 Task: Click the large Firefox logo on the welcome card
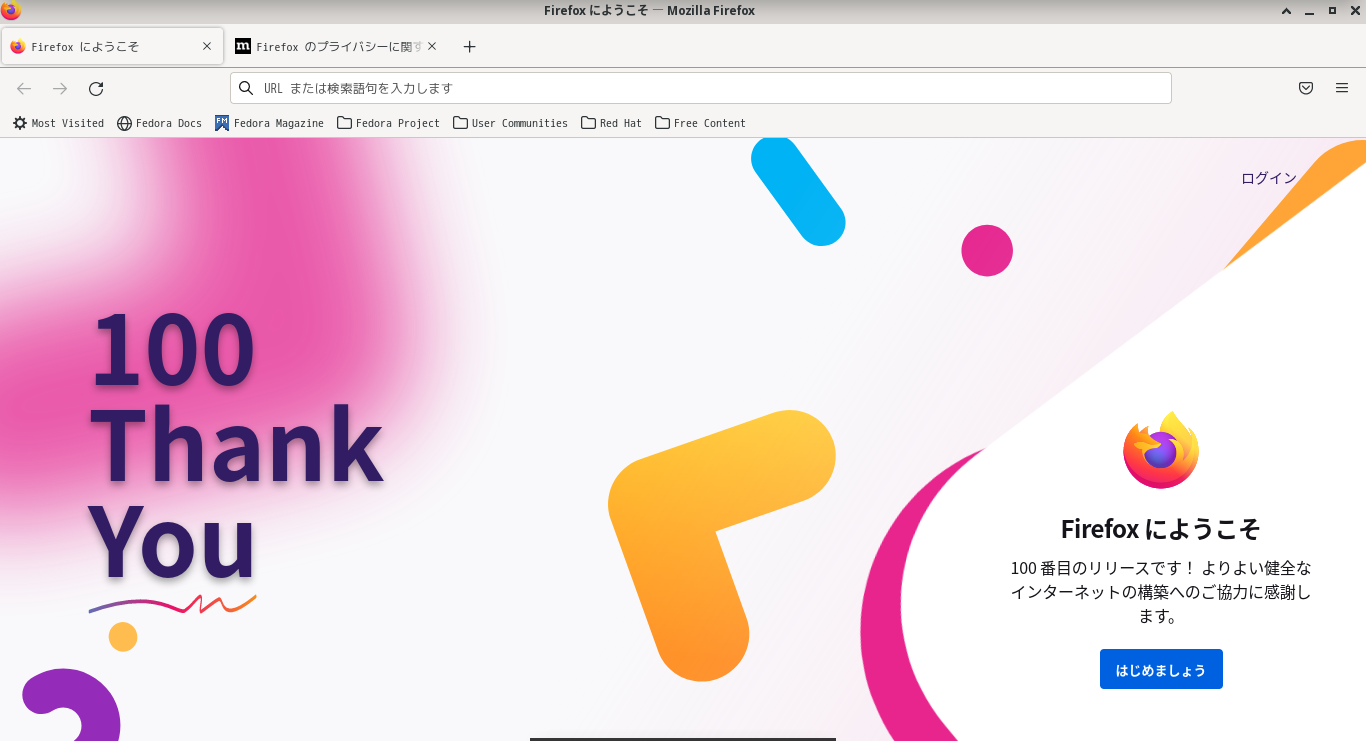[1161, 450]
